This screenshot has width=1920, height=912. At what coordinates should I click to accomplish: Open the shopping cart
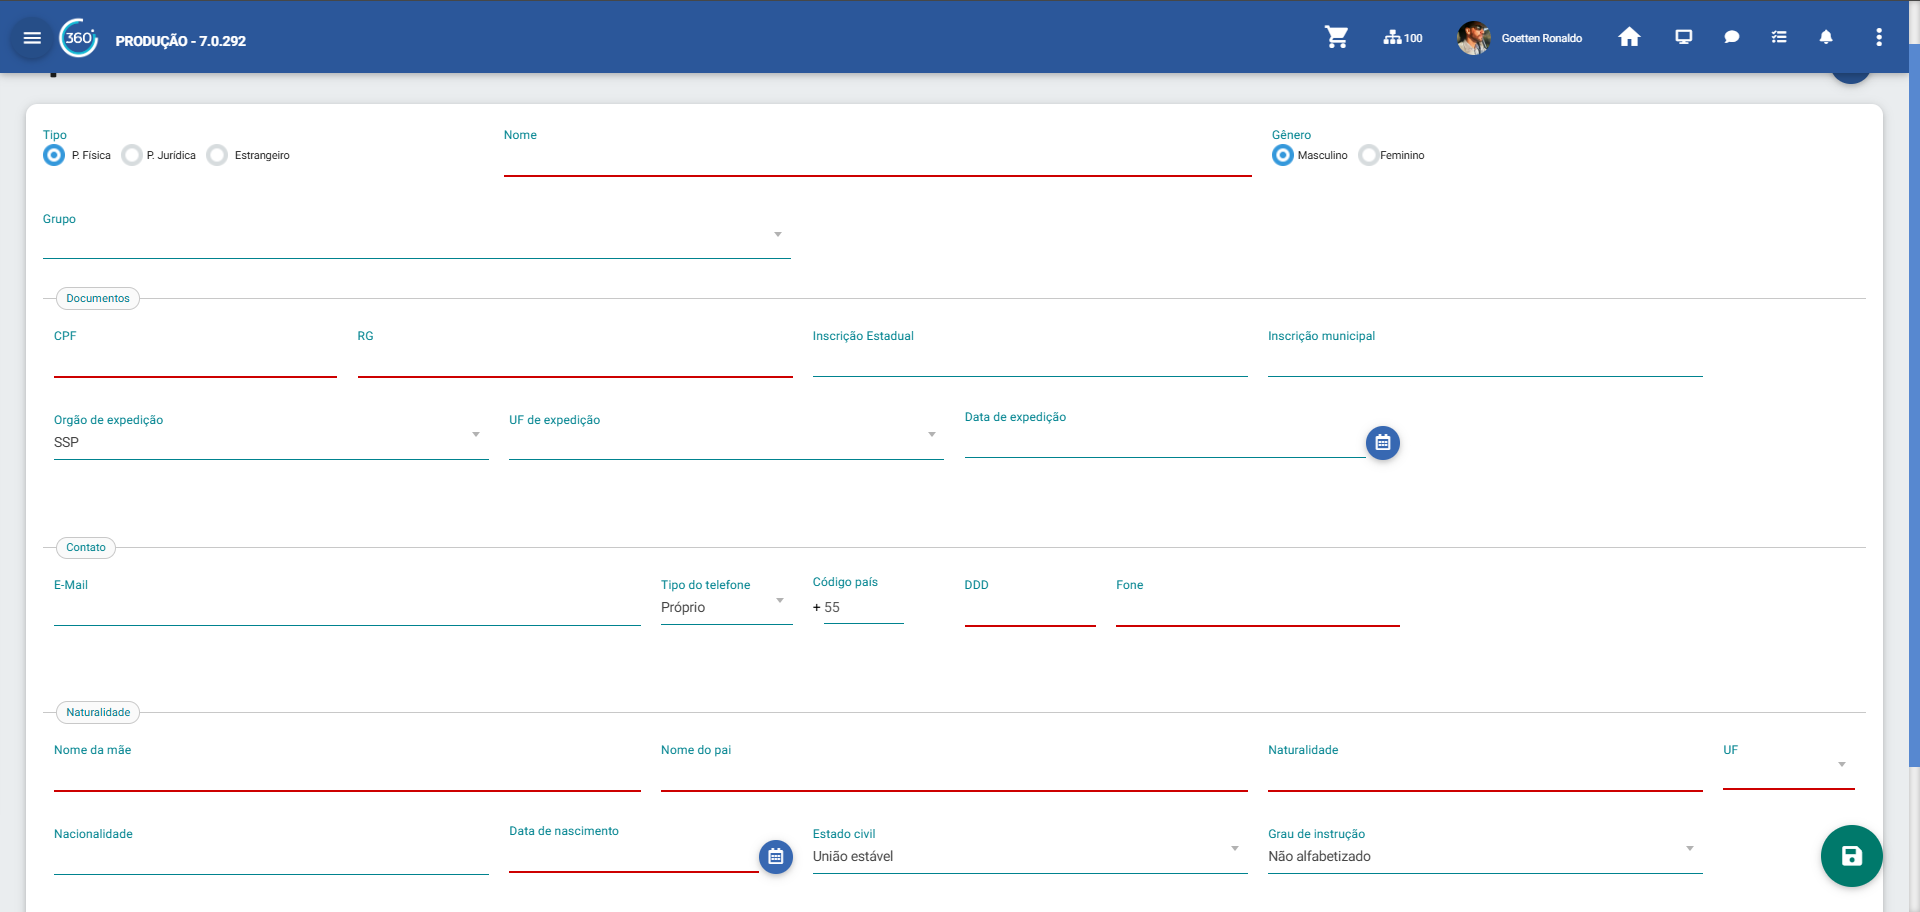click(x=1336, y=38)
